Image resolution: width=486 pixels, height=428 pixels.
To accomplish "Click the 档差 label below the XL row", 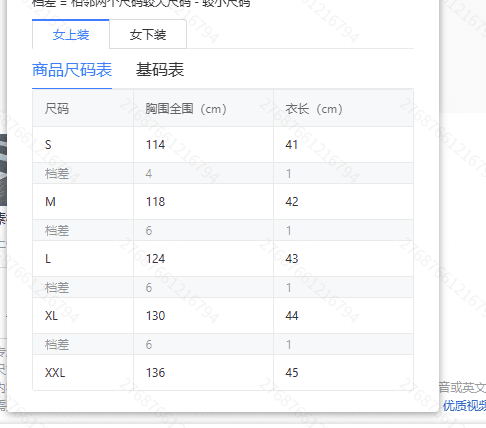I will 57,345.
